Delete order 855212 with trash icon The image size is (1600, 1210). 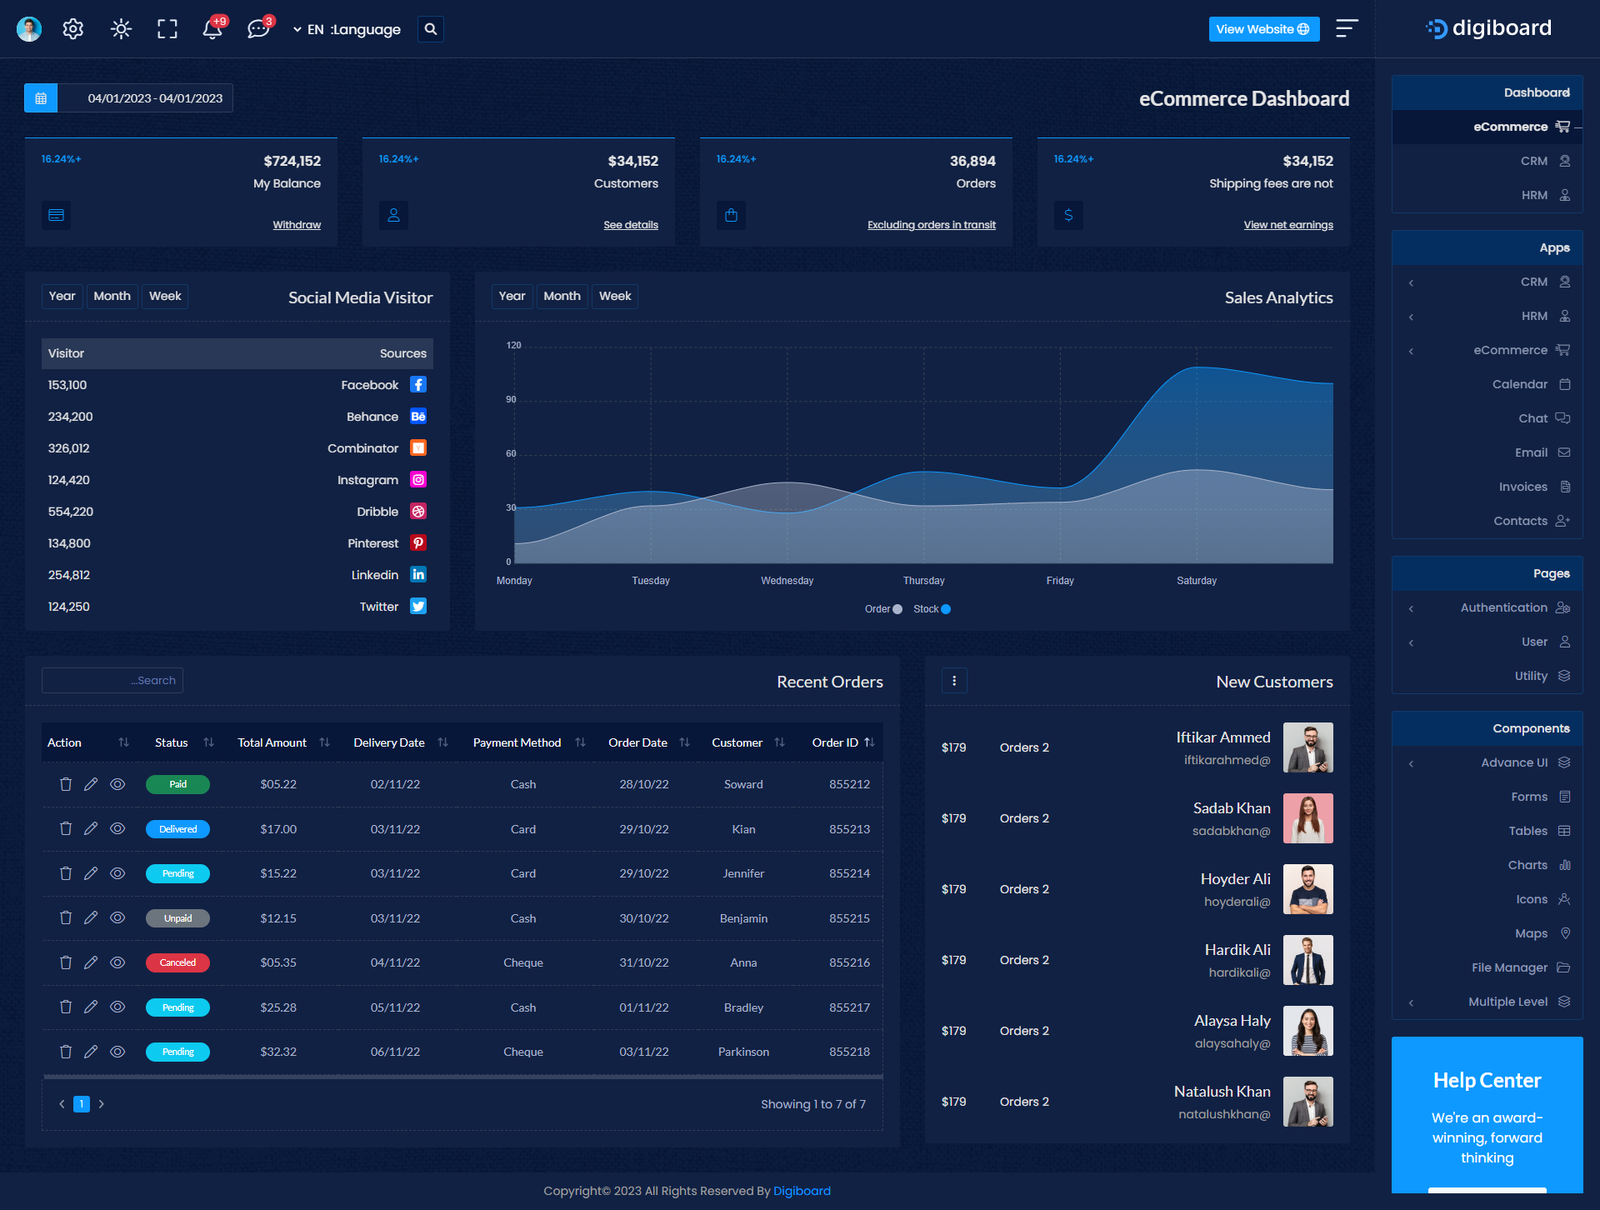coord(66,785)
